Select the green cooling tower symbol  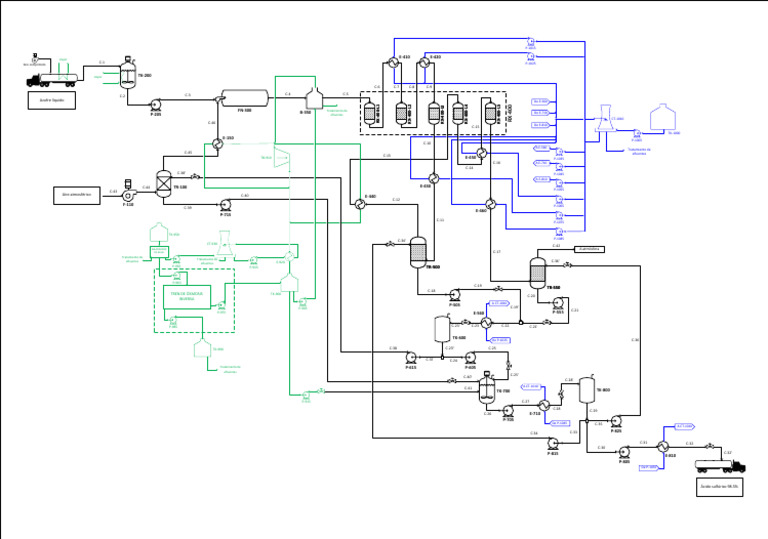point(224,244)
